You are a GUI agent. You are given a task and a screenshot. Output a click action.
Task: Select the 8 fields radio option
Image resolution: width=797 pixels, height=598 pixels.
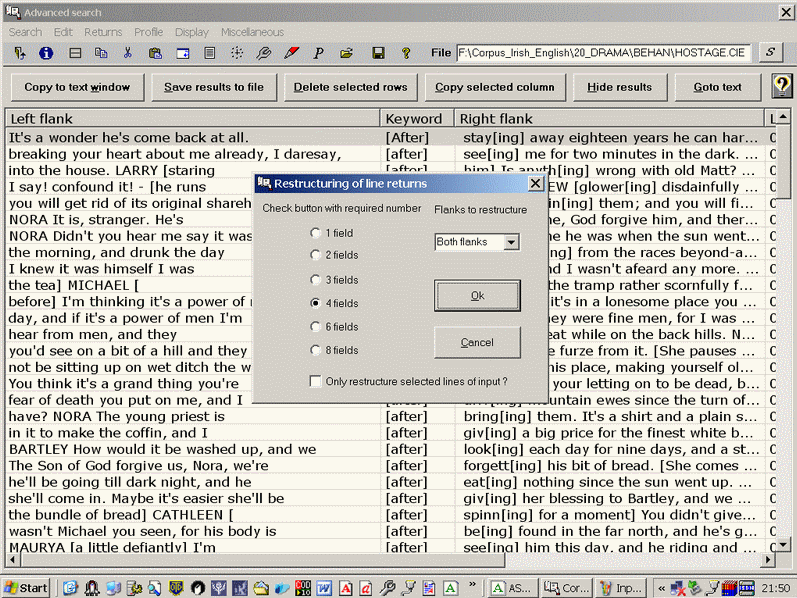316,351
